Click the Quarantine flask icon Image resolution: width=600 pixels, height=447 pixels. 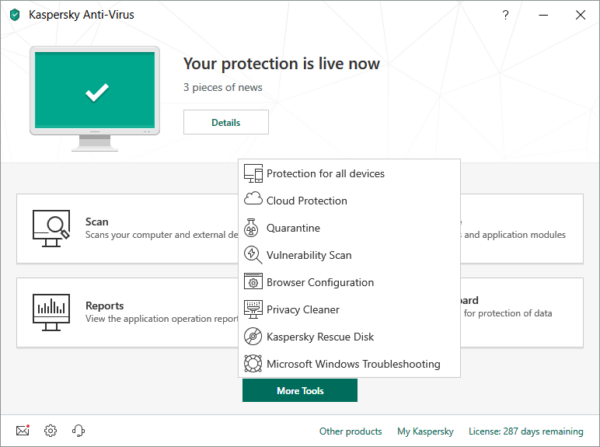(x=251, y=228)
